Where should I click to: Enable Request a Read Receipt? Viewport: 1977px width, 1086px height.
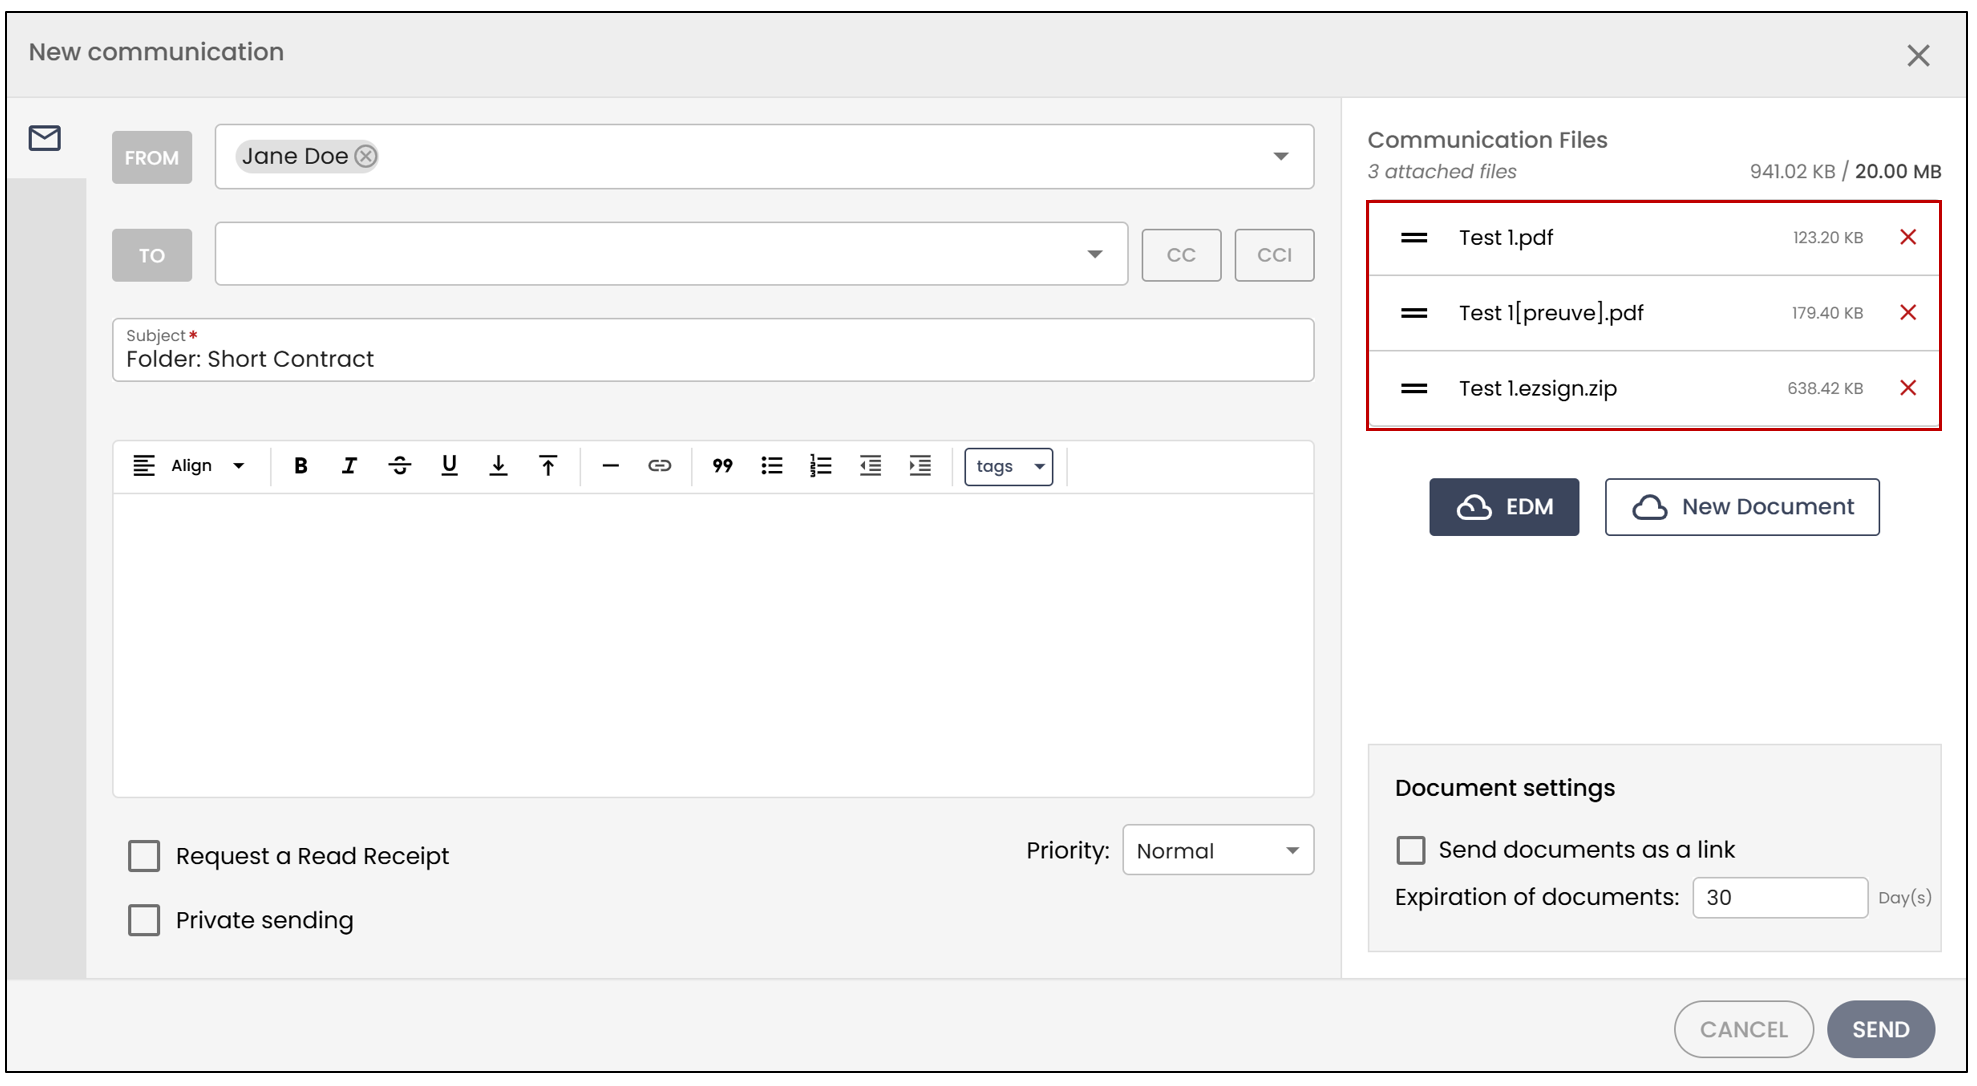click(144, 856)
